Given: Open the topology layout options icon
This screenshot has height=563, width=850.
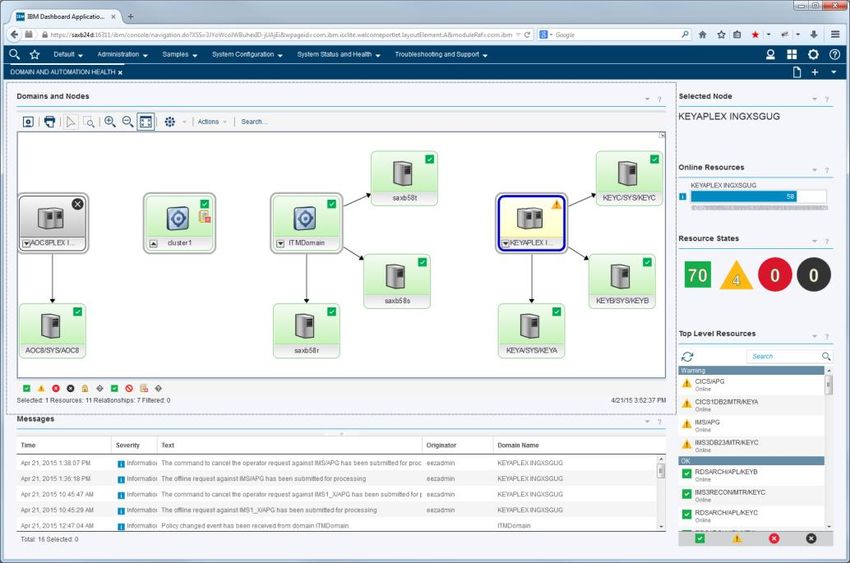Looking at the screenshot, I should pyautogui.click(x=170, y=122).
